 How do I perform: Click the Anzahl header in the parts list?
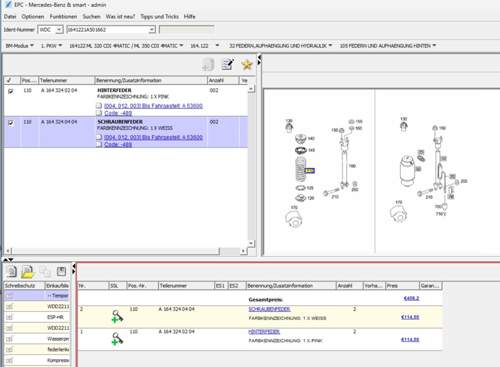coord(223,80)
